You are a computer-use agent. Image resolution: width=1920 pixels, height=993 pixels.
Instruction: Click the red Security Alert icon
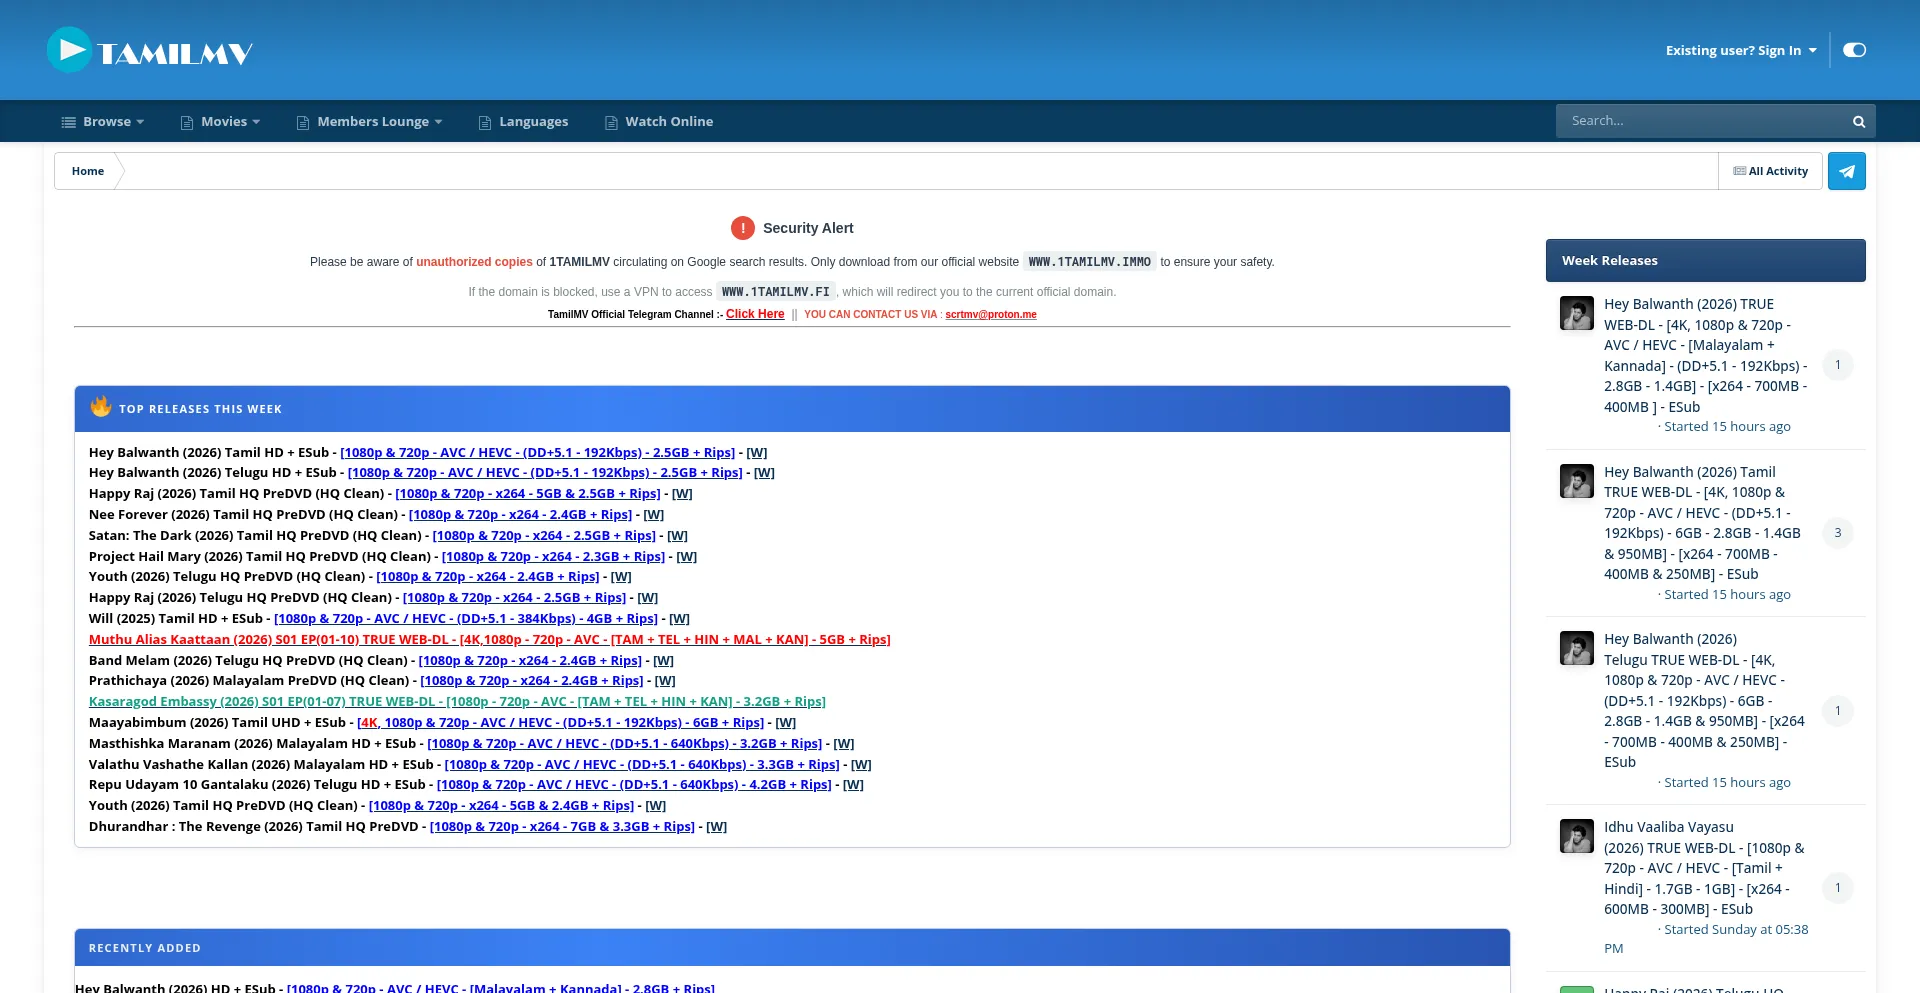(743, 228)
